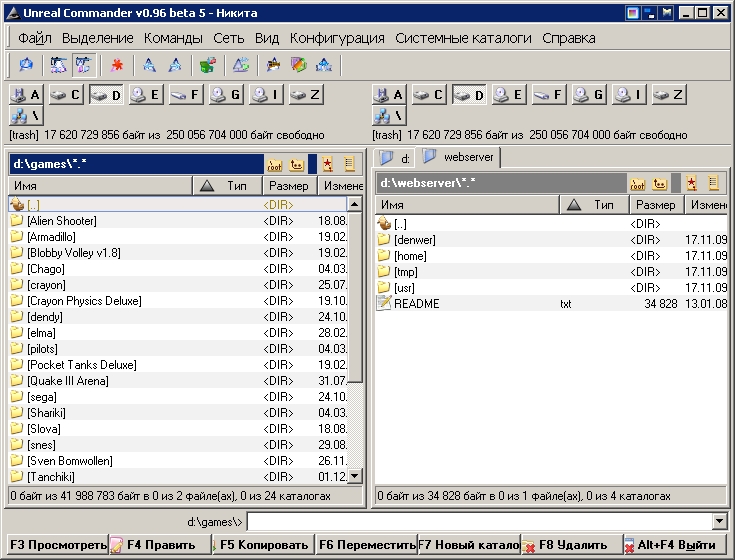Open the Системные каталоги menu
735x560 pixels.
click(x=463, y=38)
